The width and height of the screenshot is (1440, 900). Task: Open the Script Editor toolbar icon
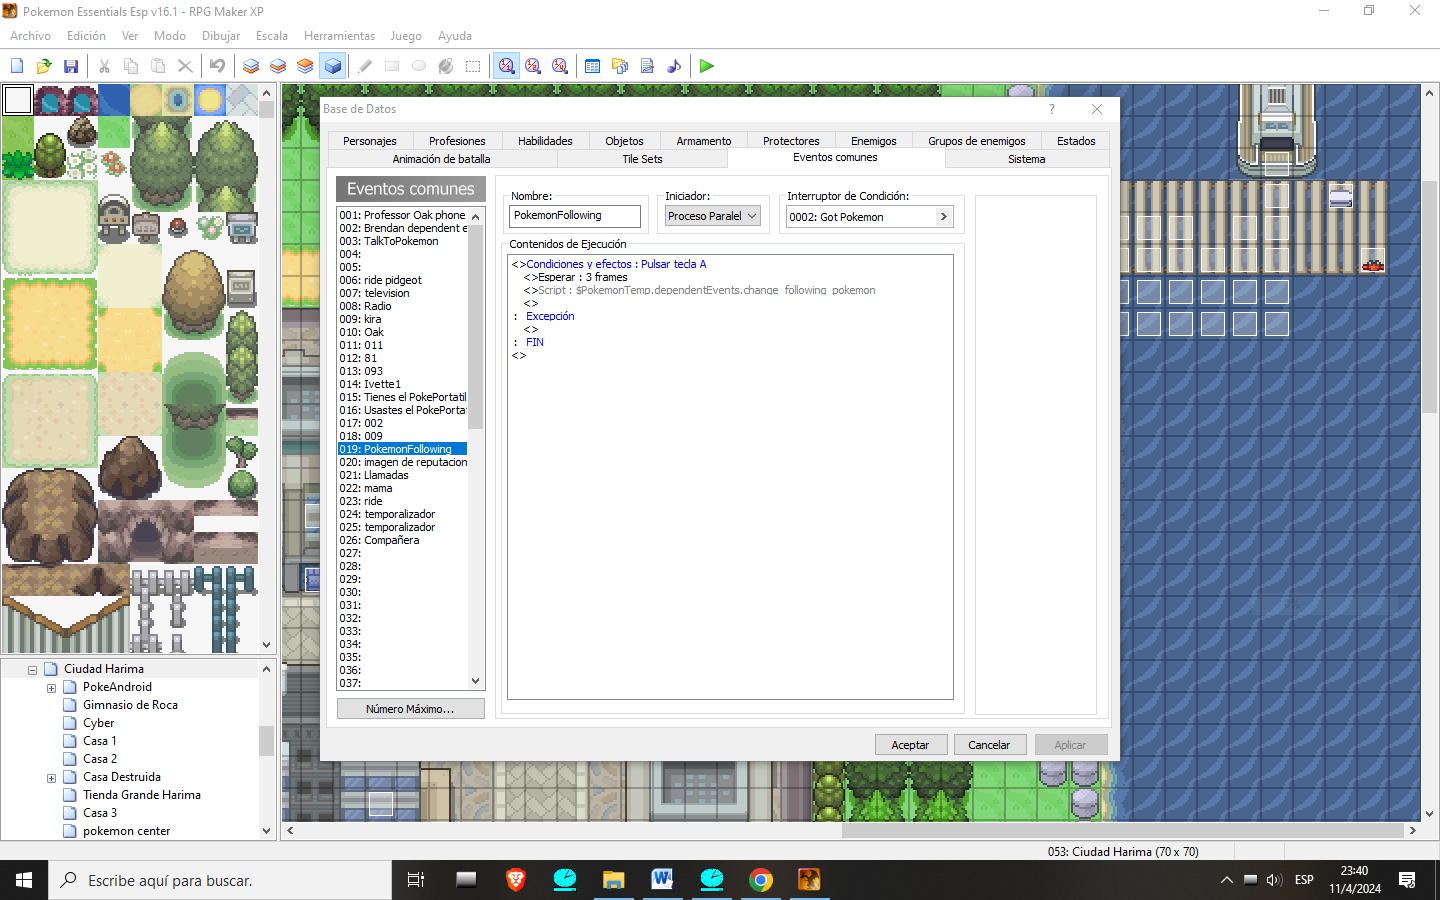click(647, 66)
